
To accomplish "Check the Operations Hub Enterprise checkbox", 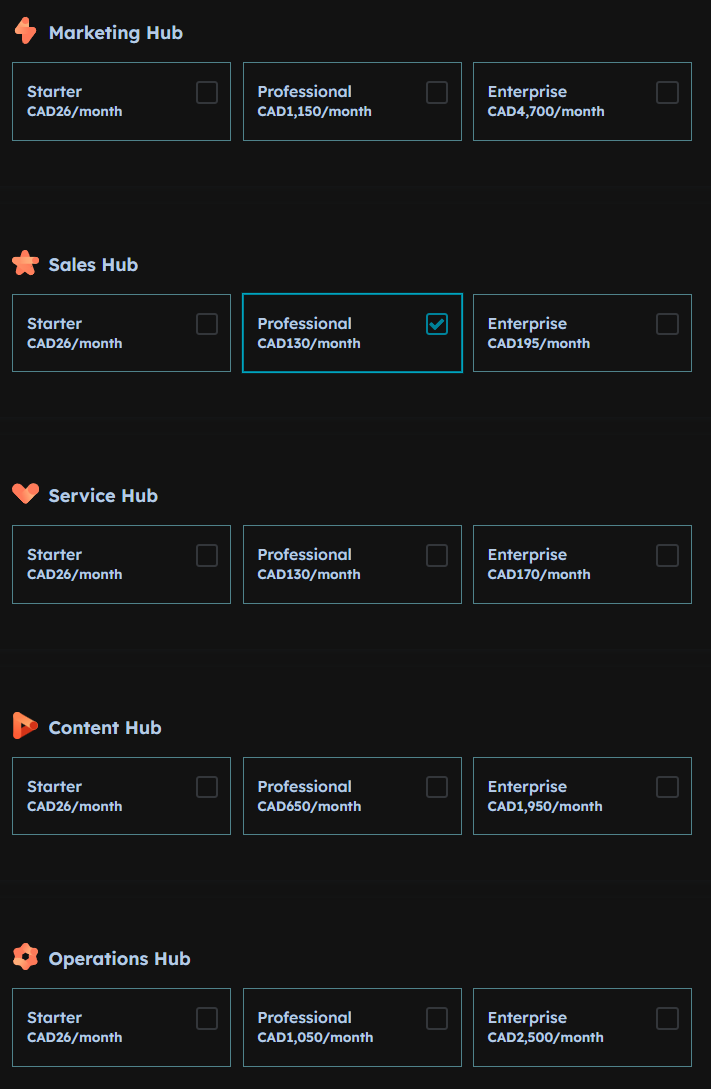I will (667, 1019).
